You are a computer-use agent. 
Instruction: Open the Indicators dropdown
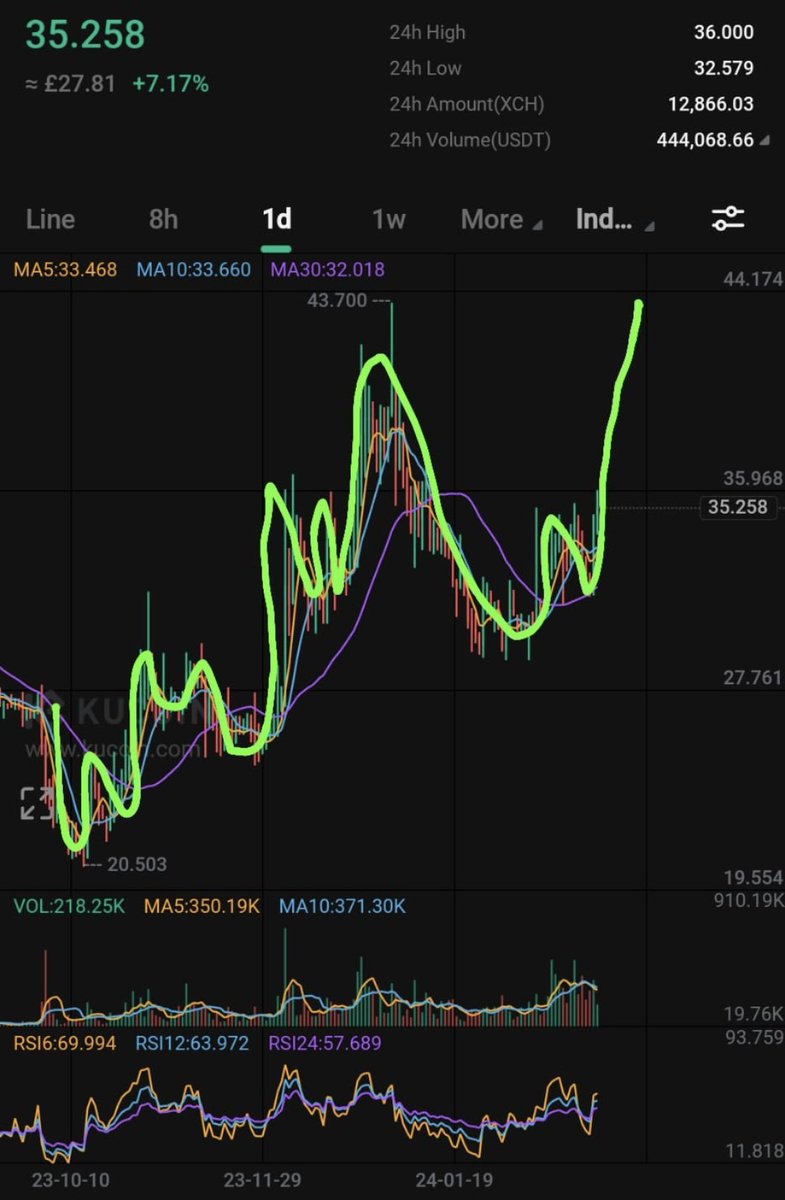click(x=615, y=219)
